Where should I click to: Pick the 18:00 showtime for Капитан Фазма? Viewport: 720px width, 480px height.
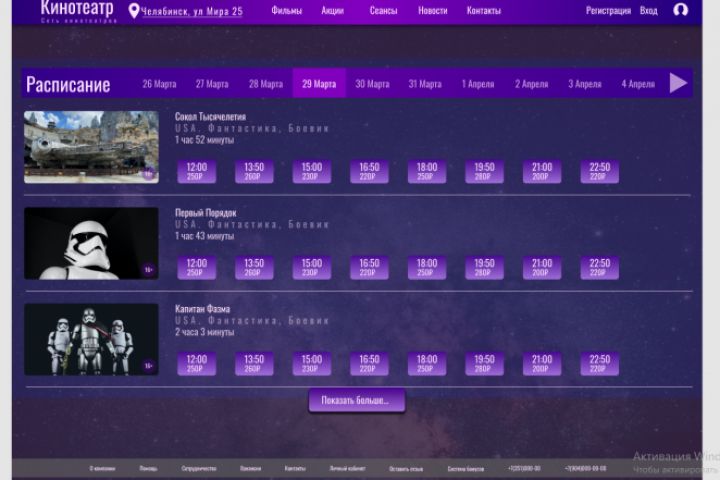[x=427, y=363]
